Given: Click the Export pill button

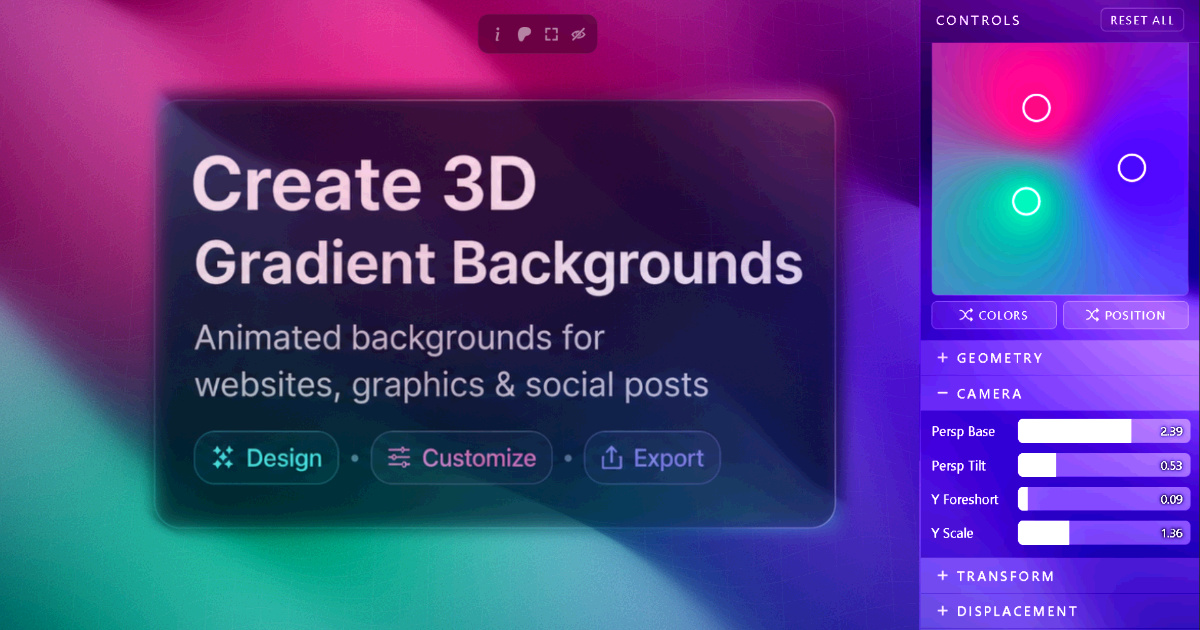Looking at the screenshot, I should point(652,458).
